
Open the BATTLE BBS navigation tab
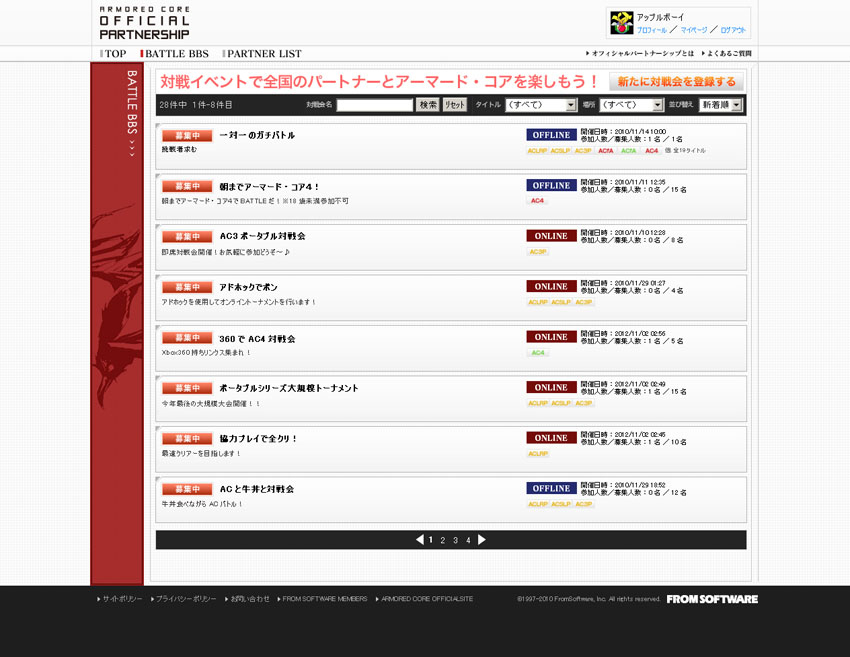(177, 54)
